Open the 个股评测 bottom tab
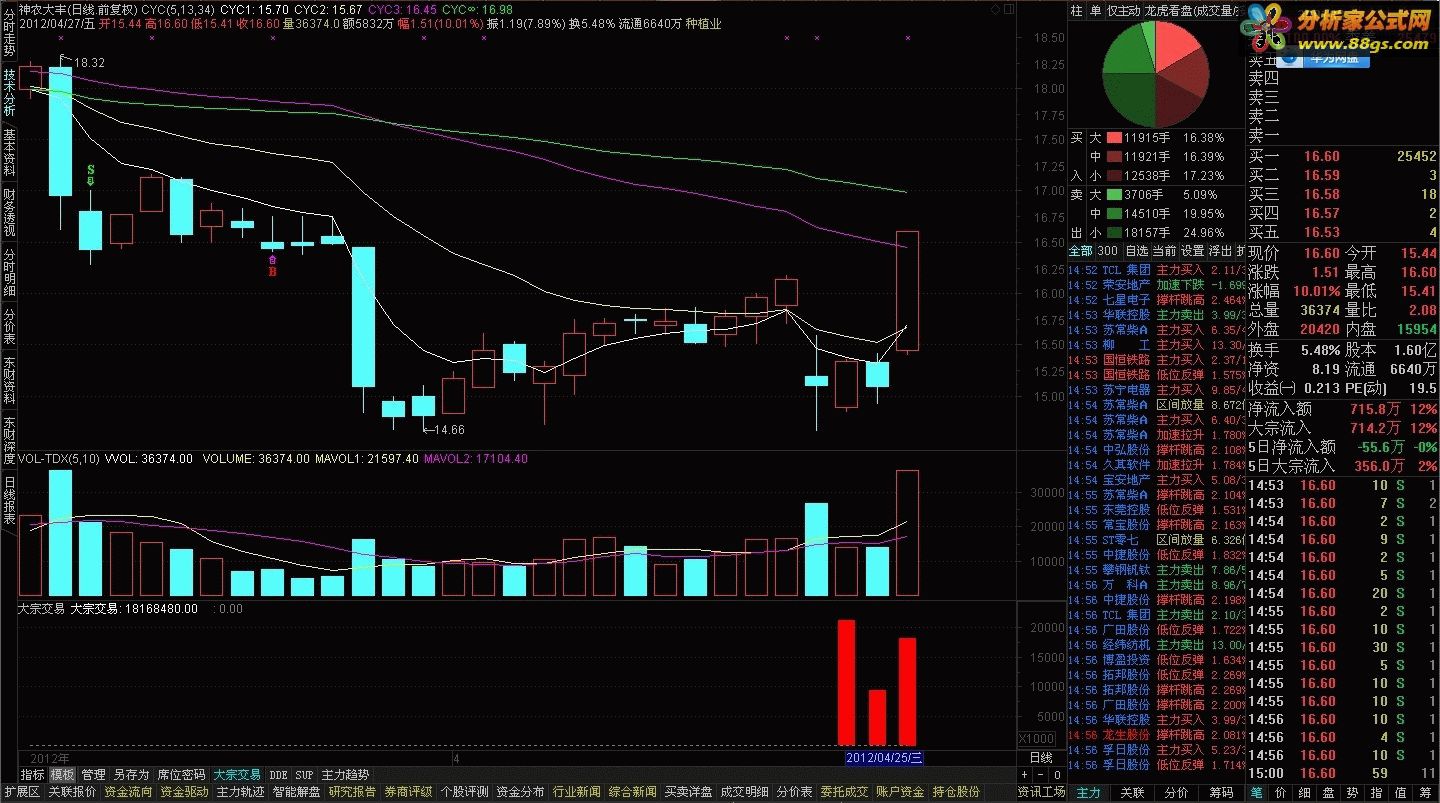This screenshot has width=1440, height=803. click(x=464, y=792)
